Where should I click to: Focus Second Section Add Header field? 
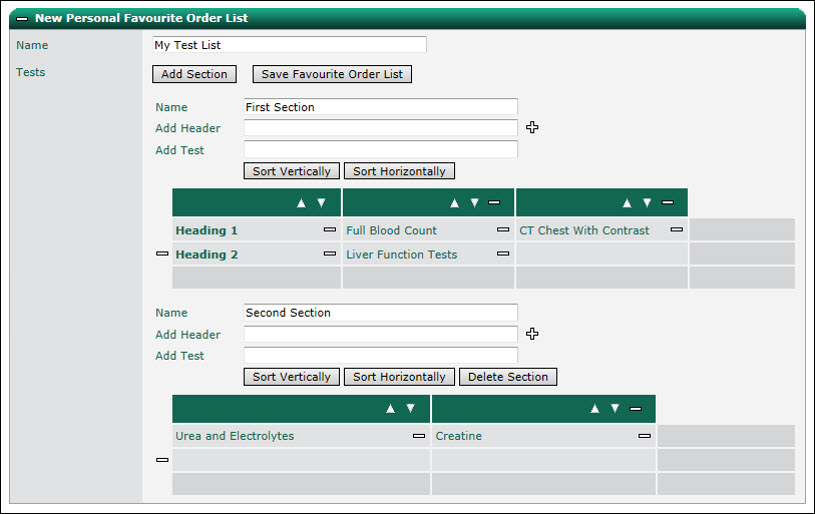click(380, 334)
